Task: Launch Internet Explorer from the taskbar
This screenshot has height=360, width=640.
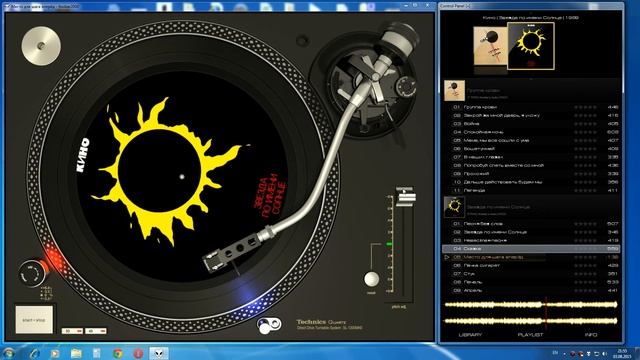Action: tap(34, 353)
